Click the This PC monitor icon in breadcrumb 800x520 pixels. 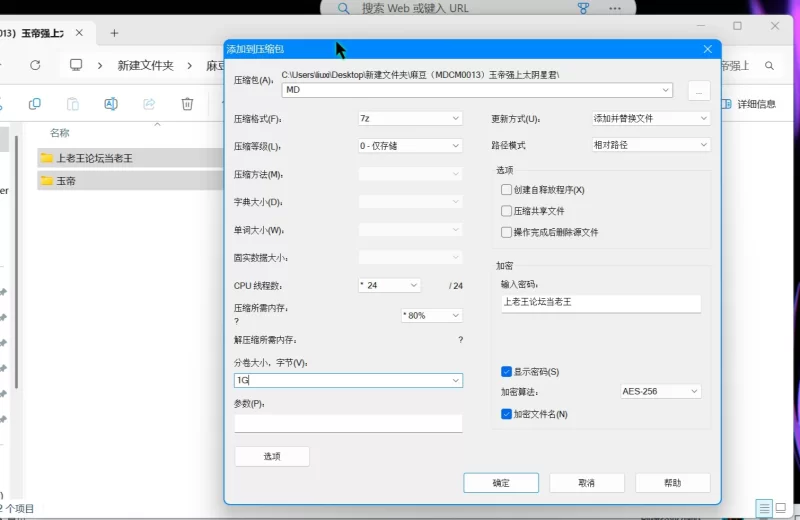tap(76, 65)
